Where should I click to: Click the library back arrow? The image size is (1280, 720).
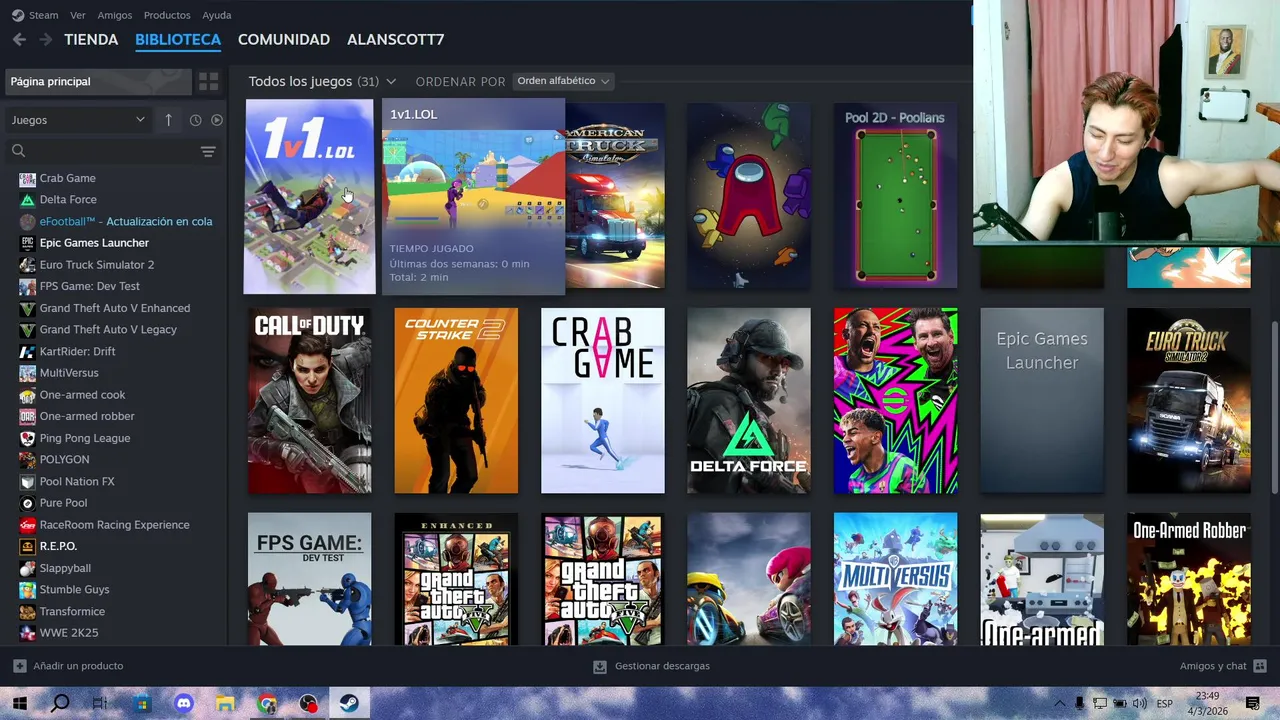click(19, 39)
